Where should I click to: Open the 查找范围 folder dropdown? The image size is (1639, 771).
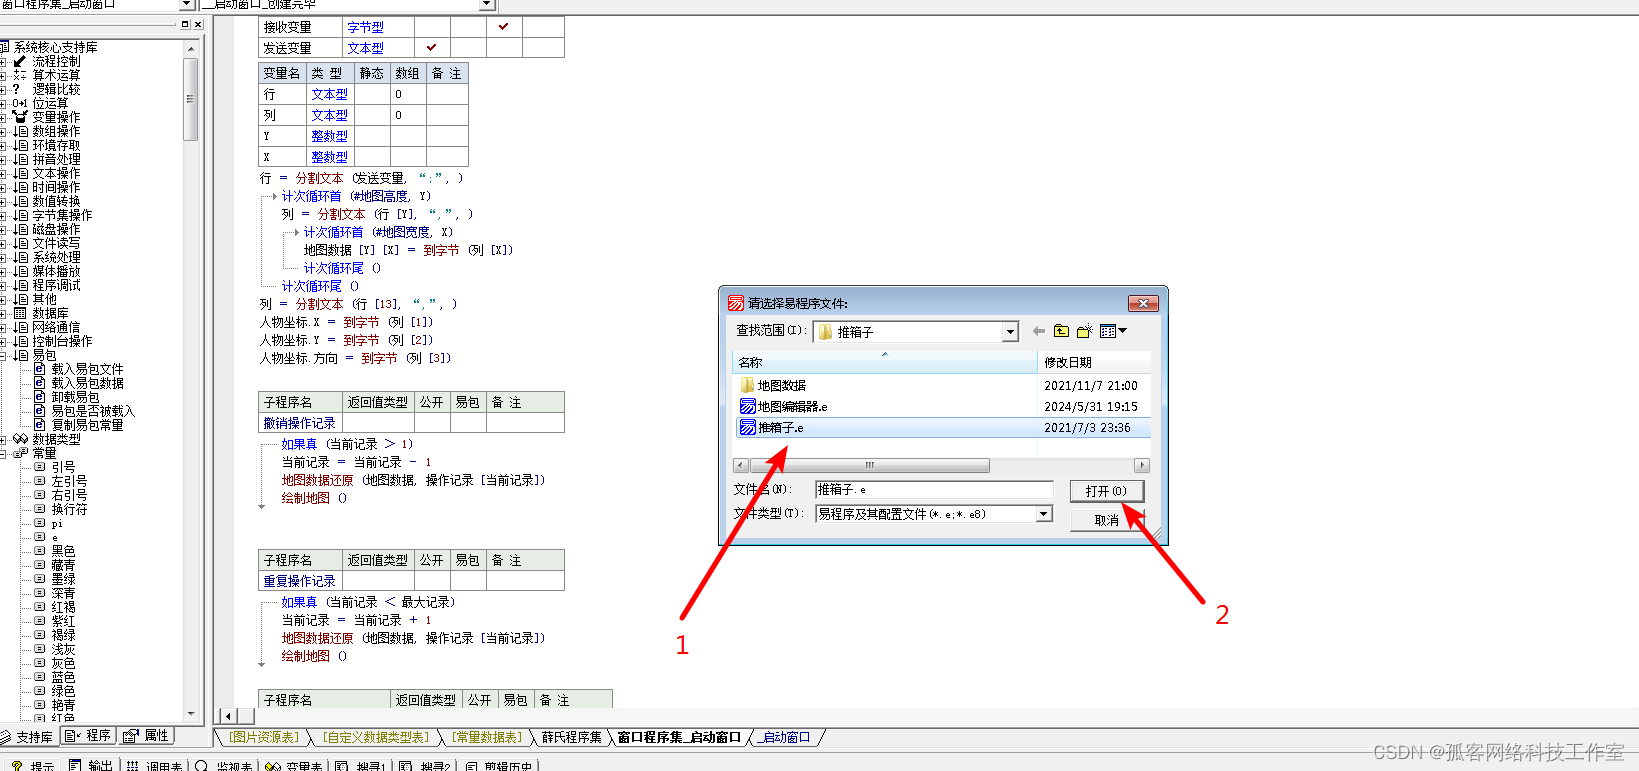(x=1010, y=332)
